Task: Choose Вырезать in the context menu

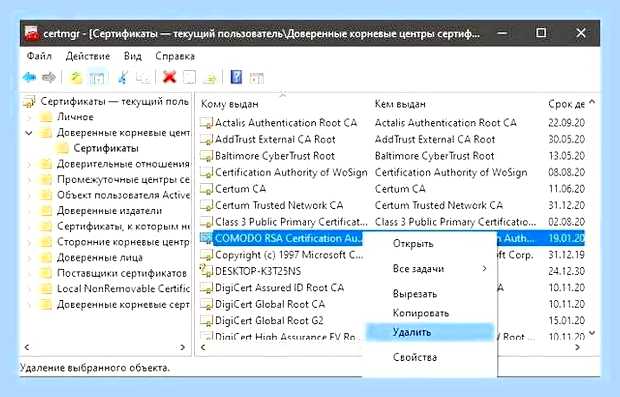Action: point(430,294)
